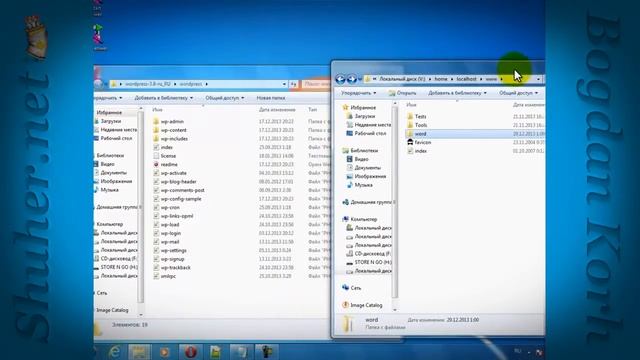The width and height of the screenshot is (640, 360).
Task: Click the home breadcrumb in address bar
Action: pos(441,79)
